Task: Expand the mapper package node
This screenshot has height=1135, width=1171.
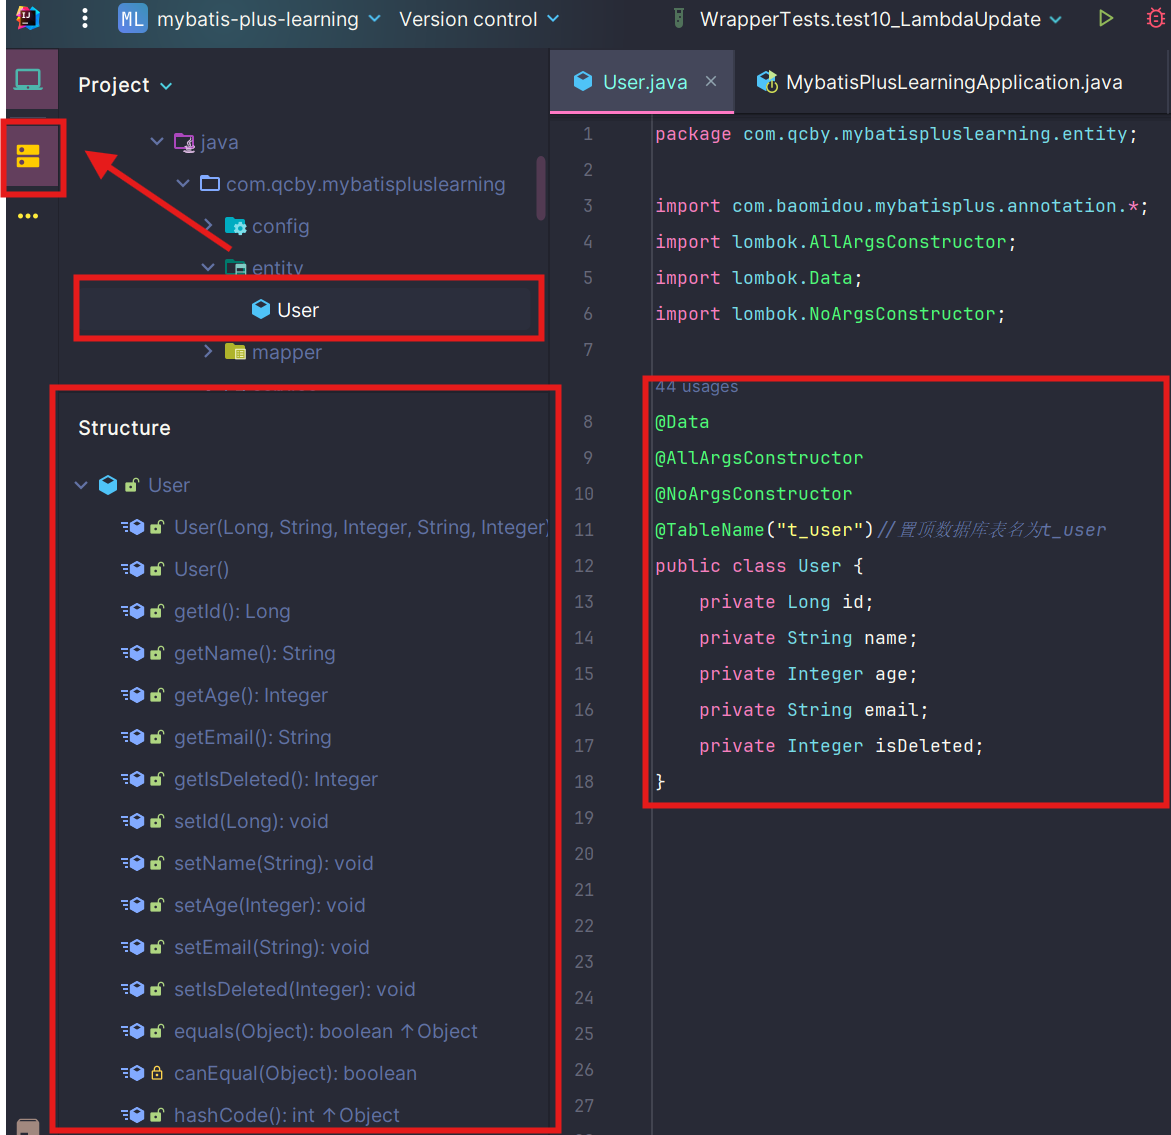Action: [x=208, y=351]
